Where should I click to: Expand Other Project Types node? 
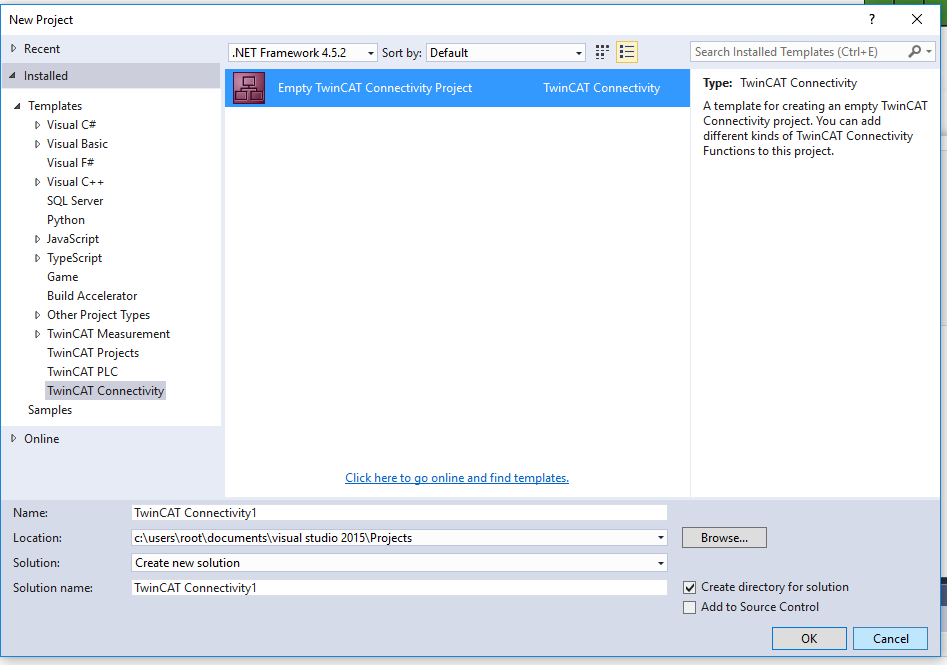point(37,315)
